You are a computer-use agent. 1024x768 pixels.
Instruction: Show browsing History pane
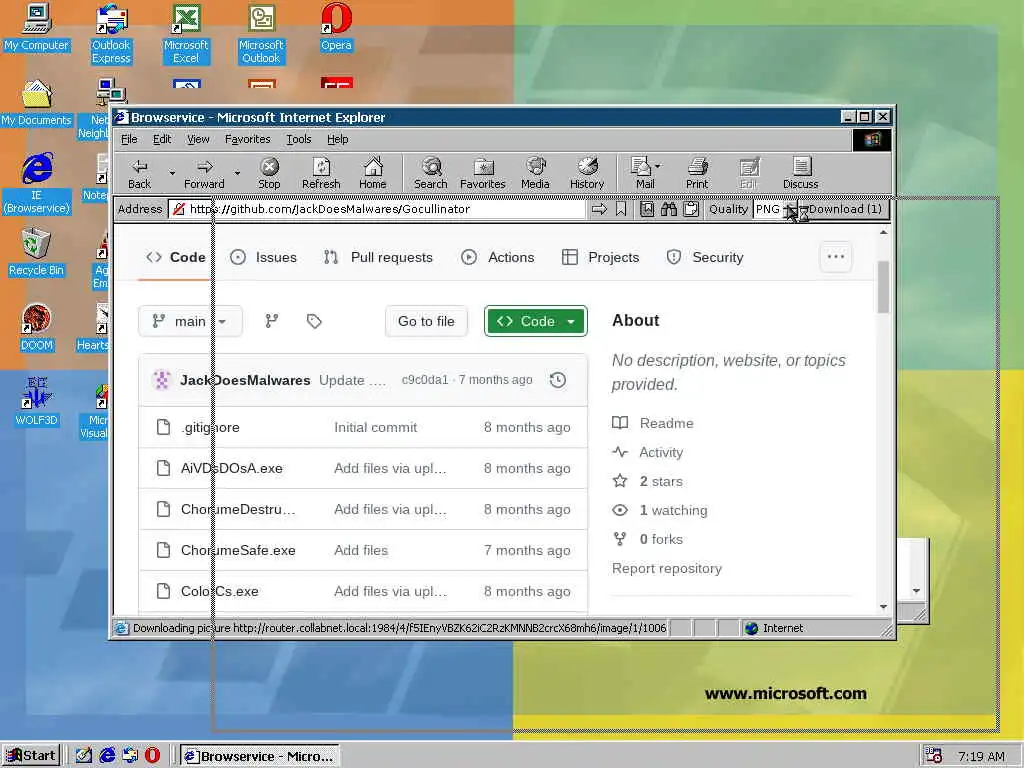(587, 174)
